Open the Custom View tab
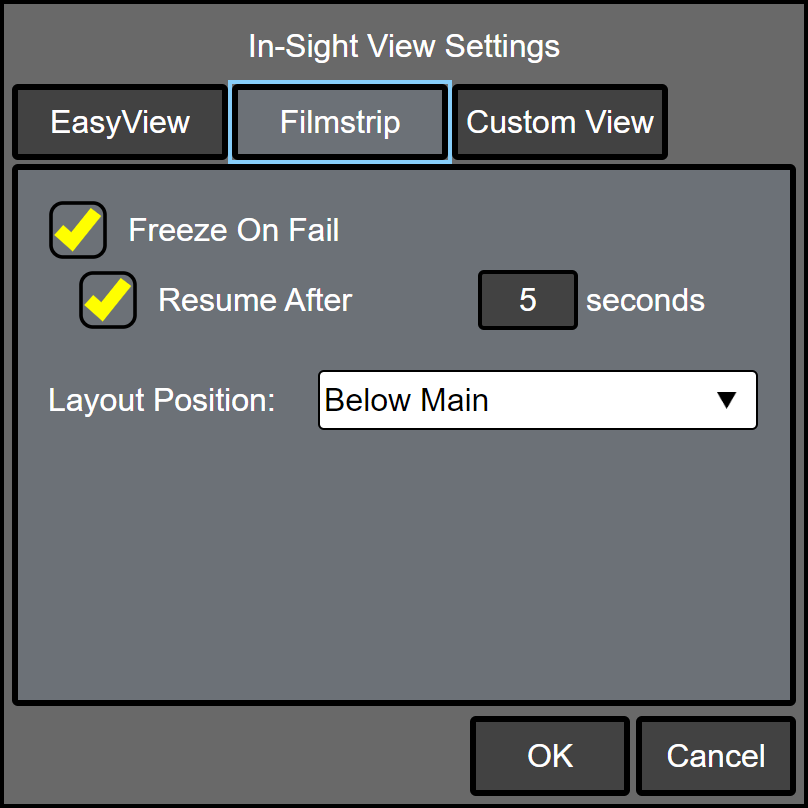Screen dimensions: 808x808 coord(560,123)
